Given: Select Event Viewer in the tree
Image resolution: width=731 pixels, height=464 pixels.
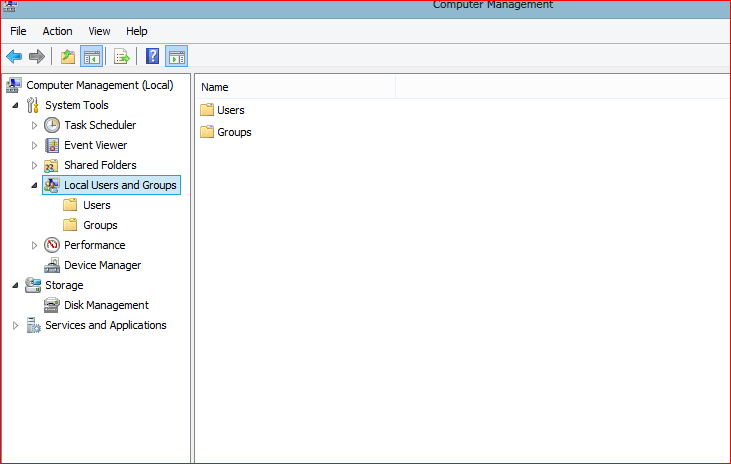Looking at the screenshot, I should tap(96, 145).
